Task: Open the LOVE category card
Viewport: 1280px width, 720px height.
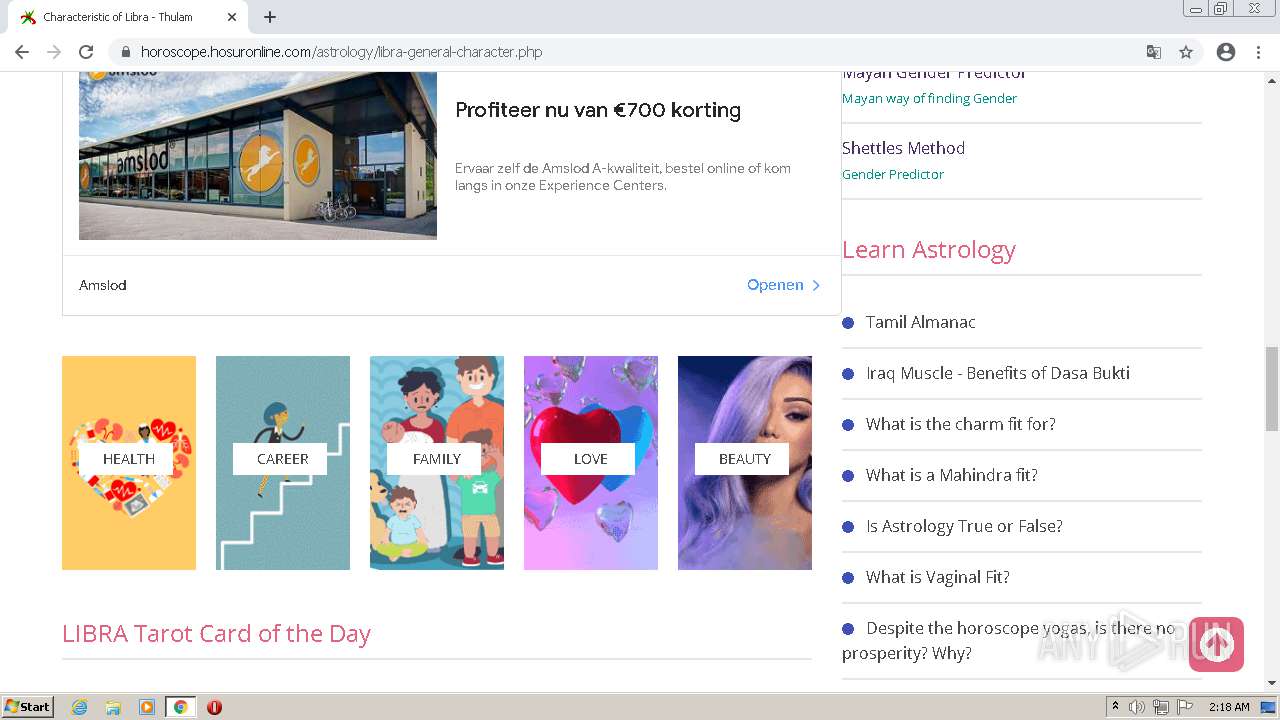Action: (591, 463)
